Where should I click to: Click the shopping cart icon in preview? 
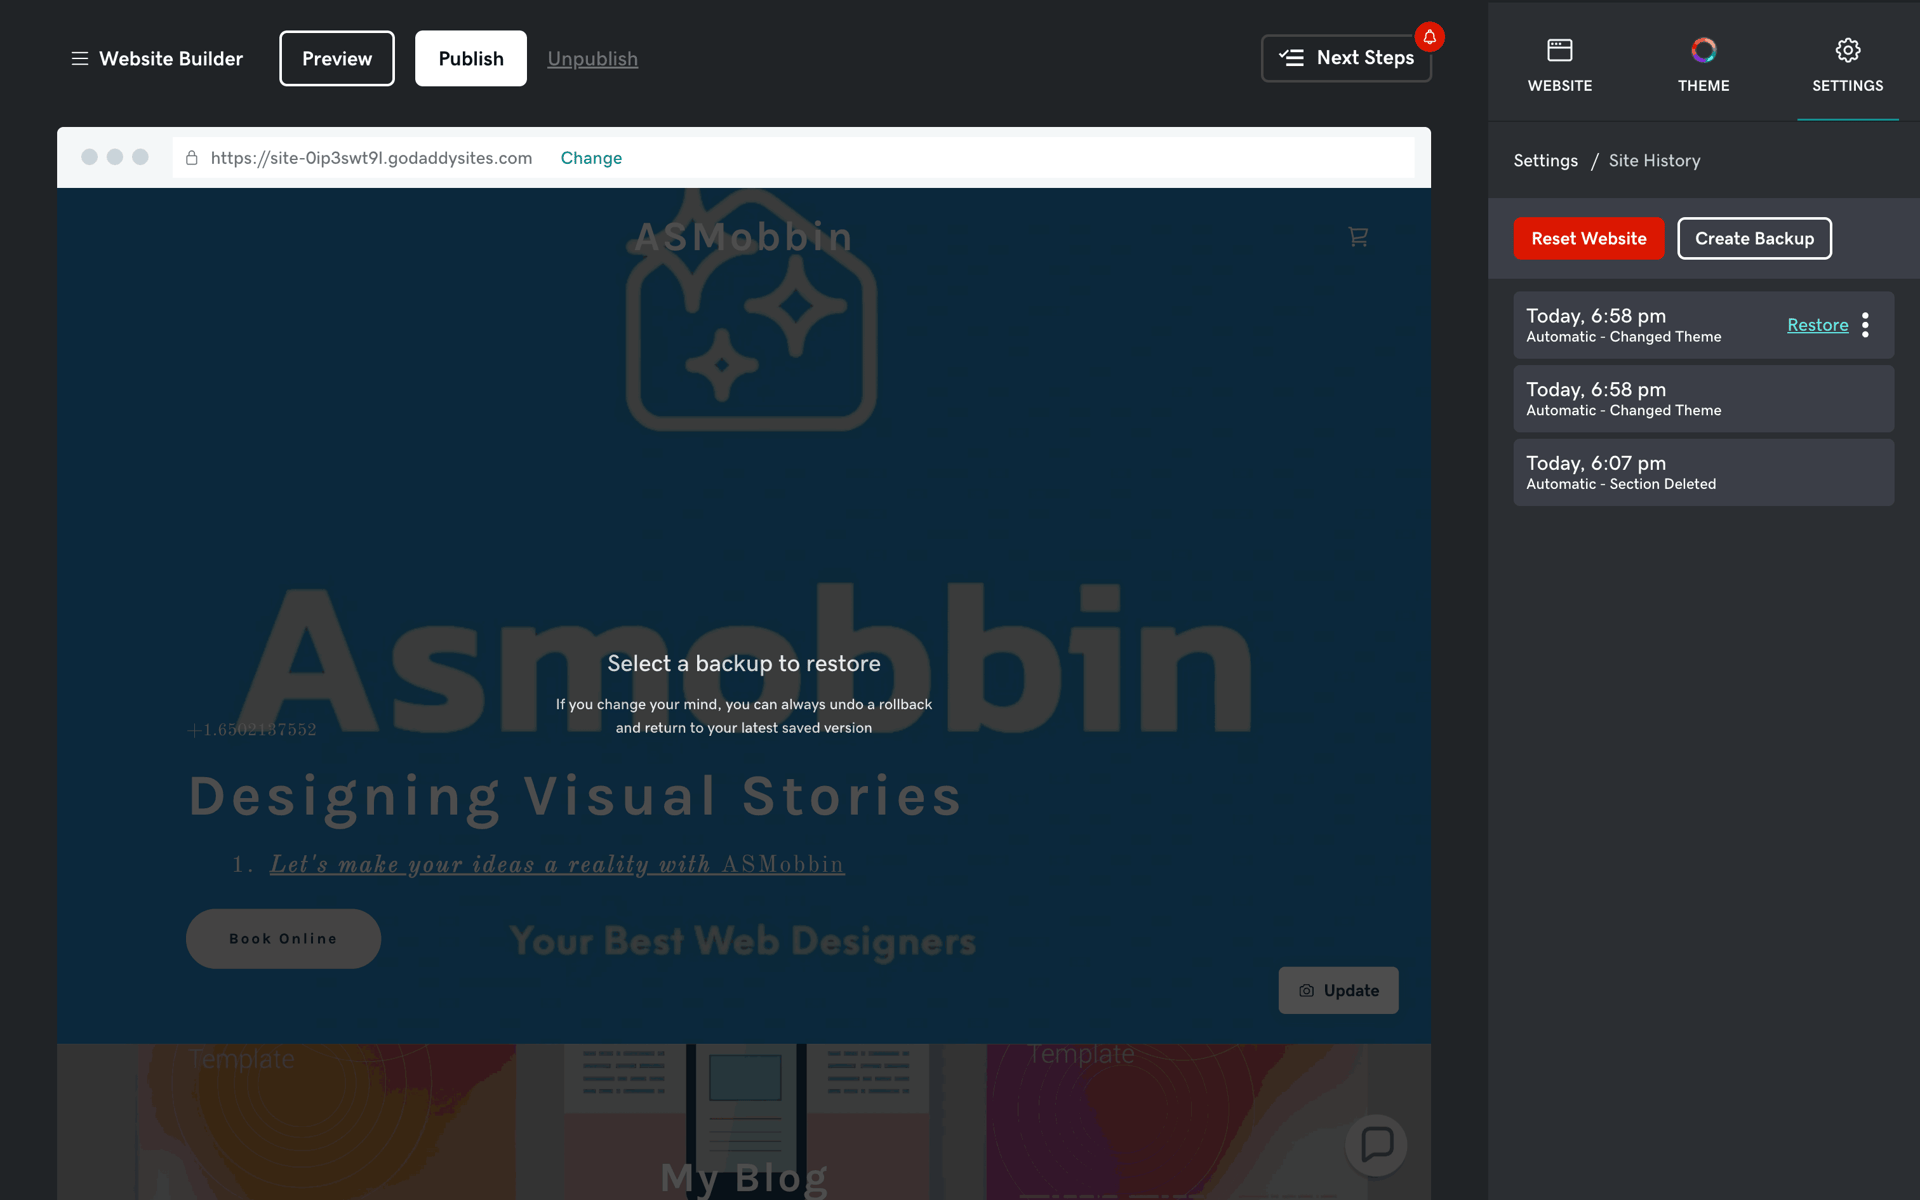1358,237
